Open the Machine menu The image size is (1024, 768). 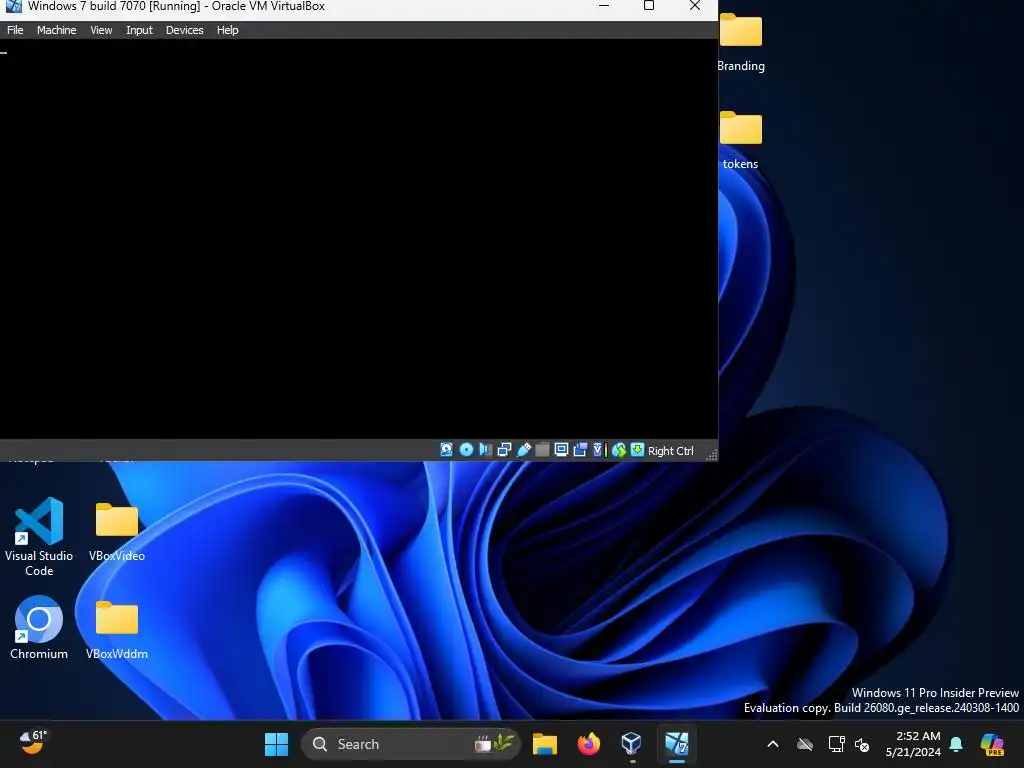point(56,30)
